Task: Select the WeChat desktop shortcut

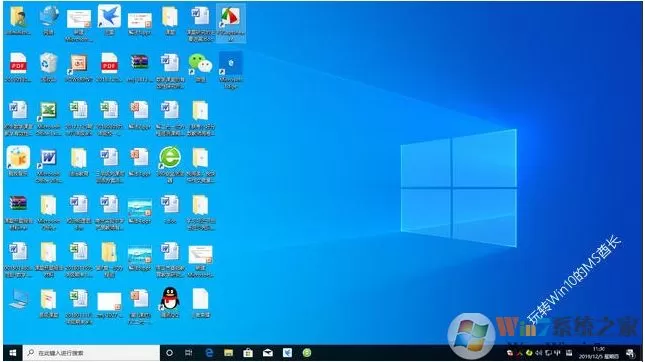Action: pos(200,68)
